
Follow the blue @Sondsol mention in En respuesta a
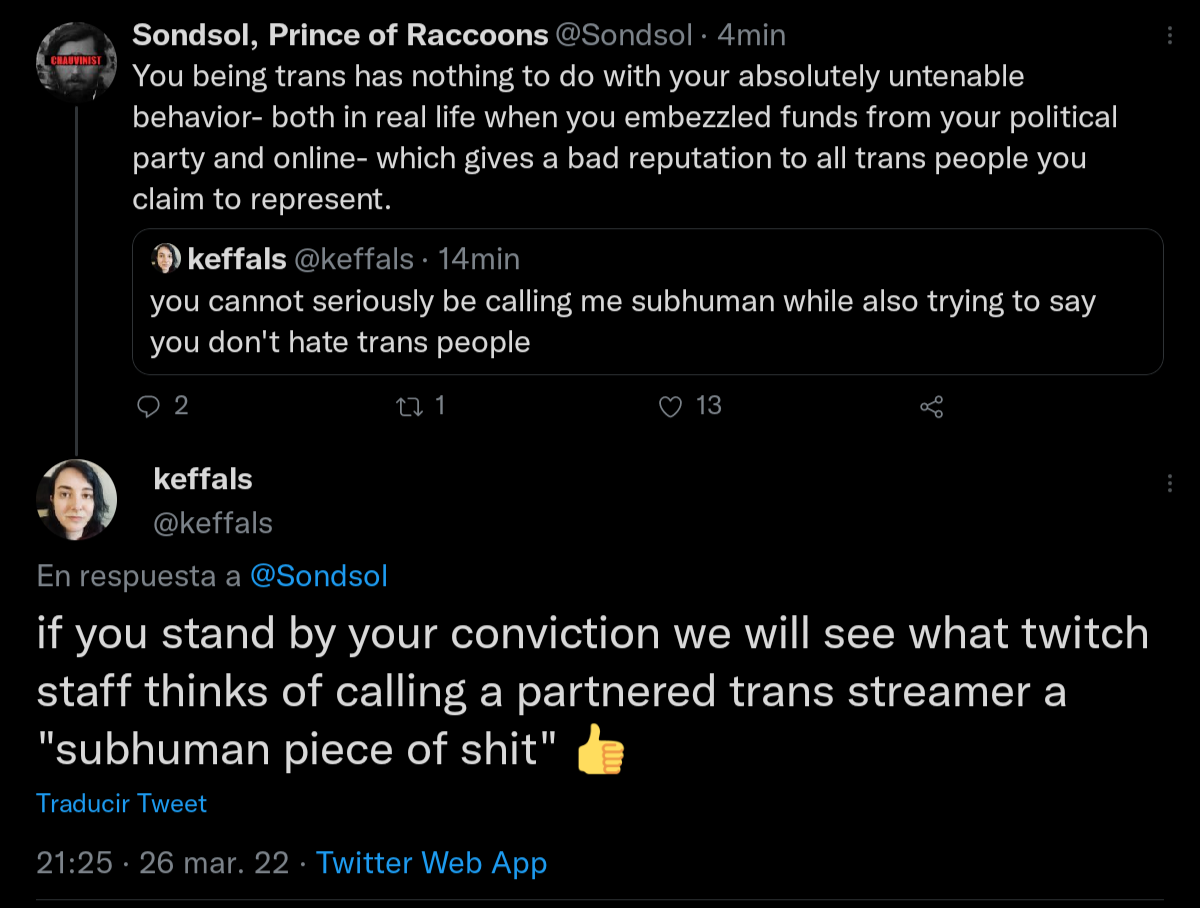click(x=318, y=576)
